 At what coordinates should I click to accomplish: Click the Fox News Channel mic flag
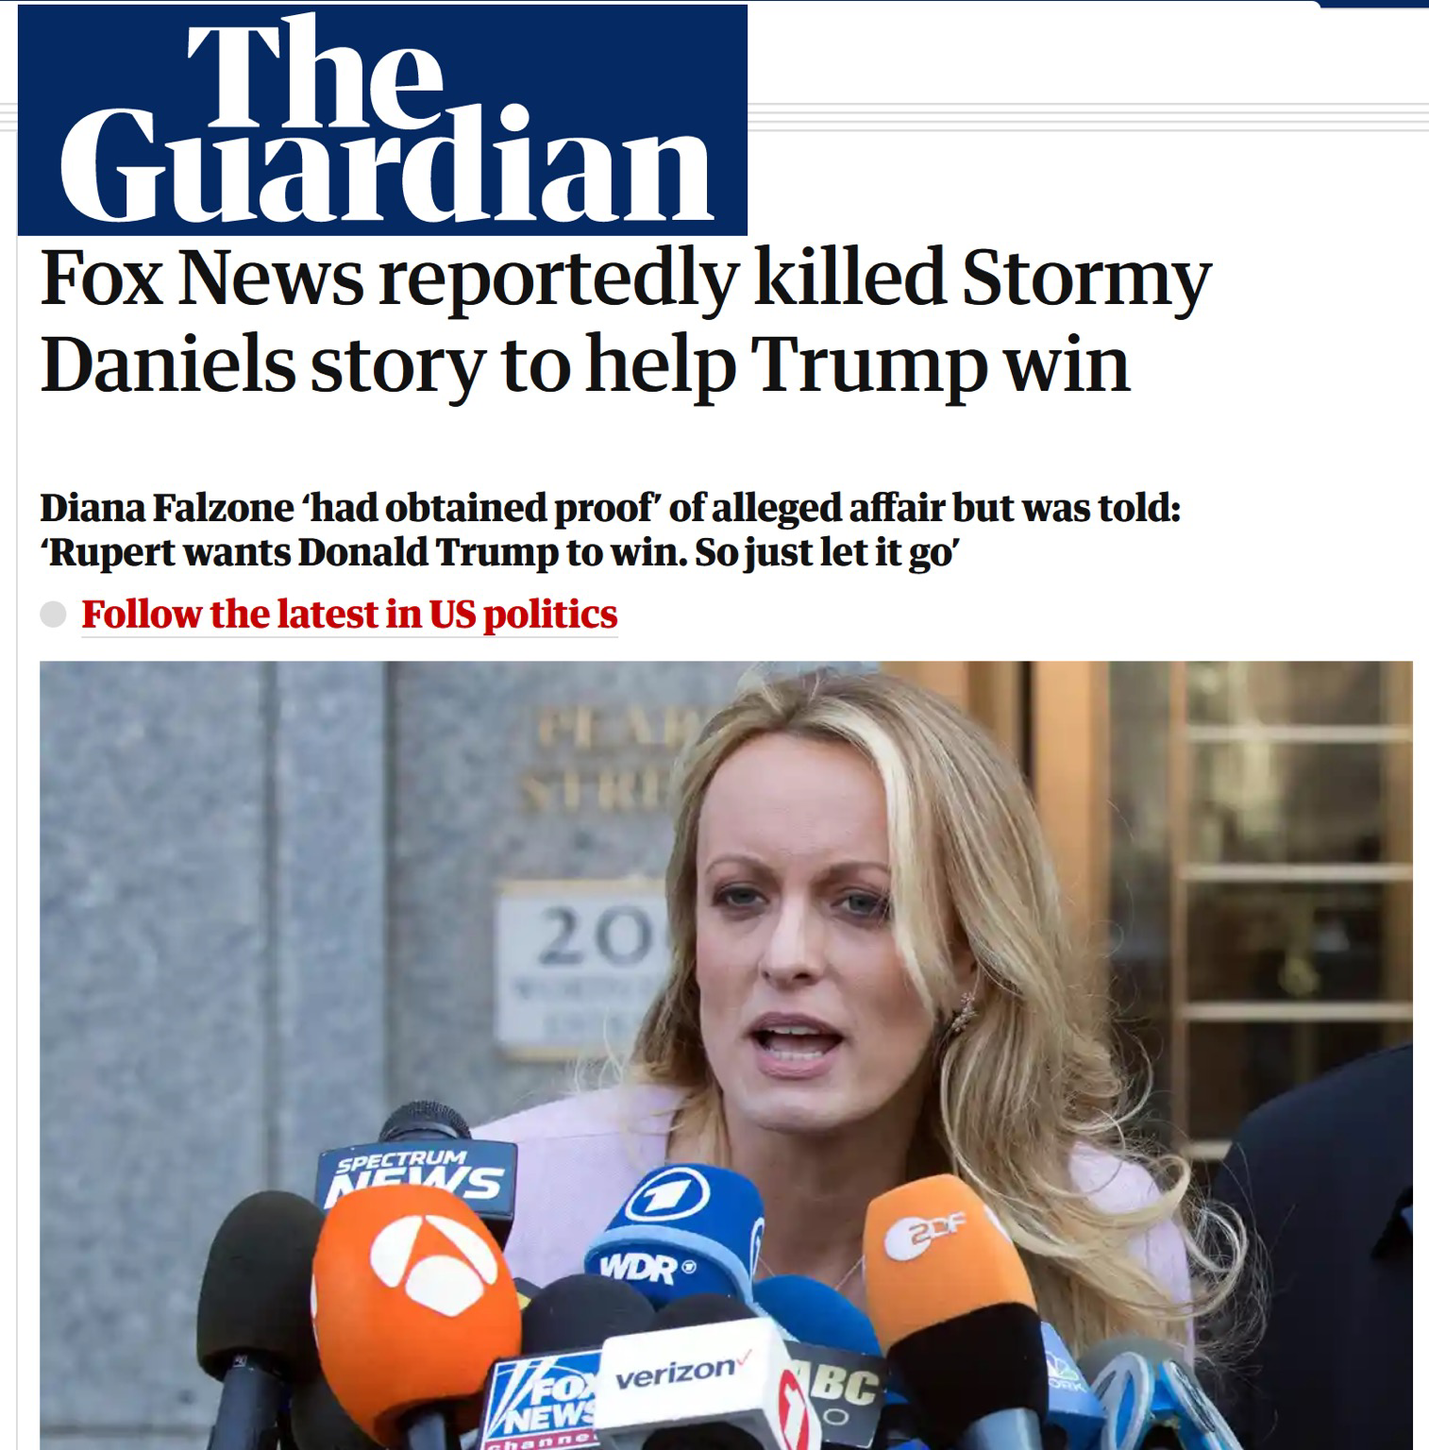click(x=540, y=1401)
